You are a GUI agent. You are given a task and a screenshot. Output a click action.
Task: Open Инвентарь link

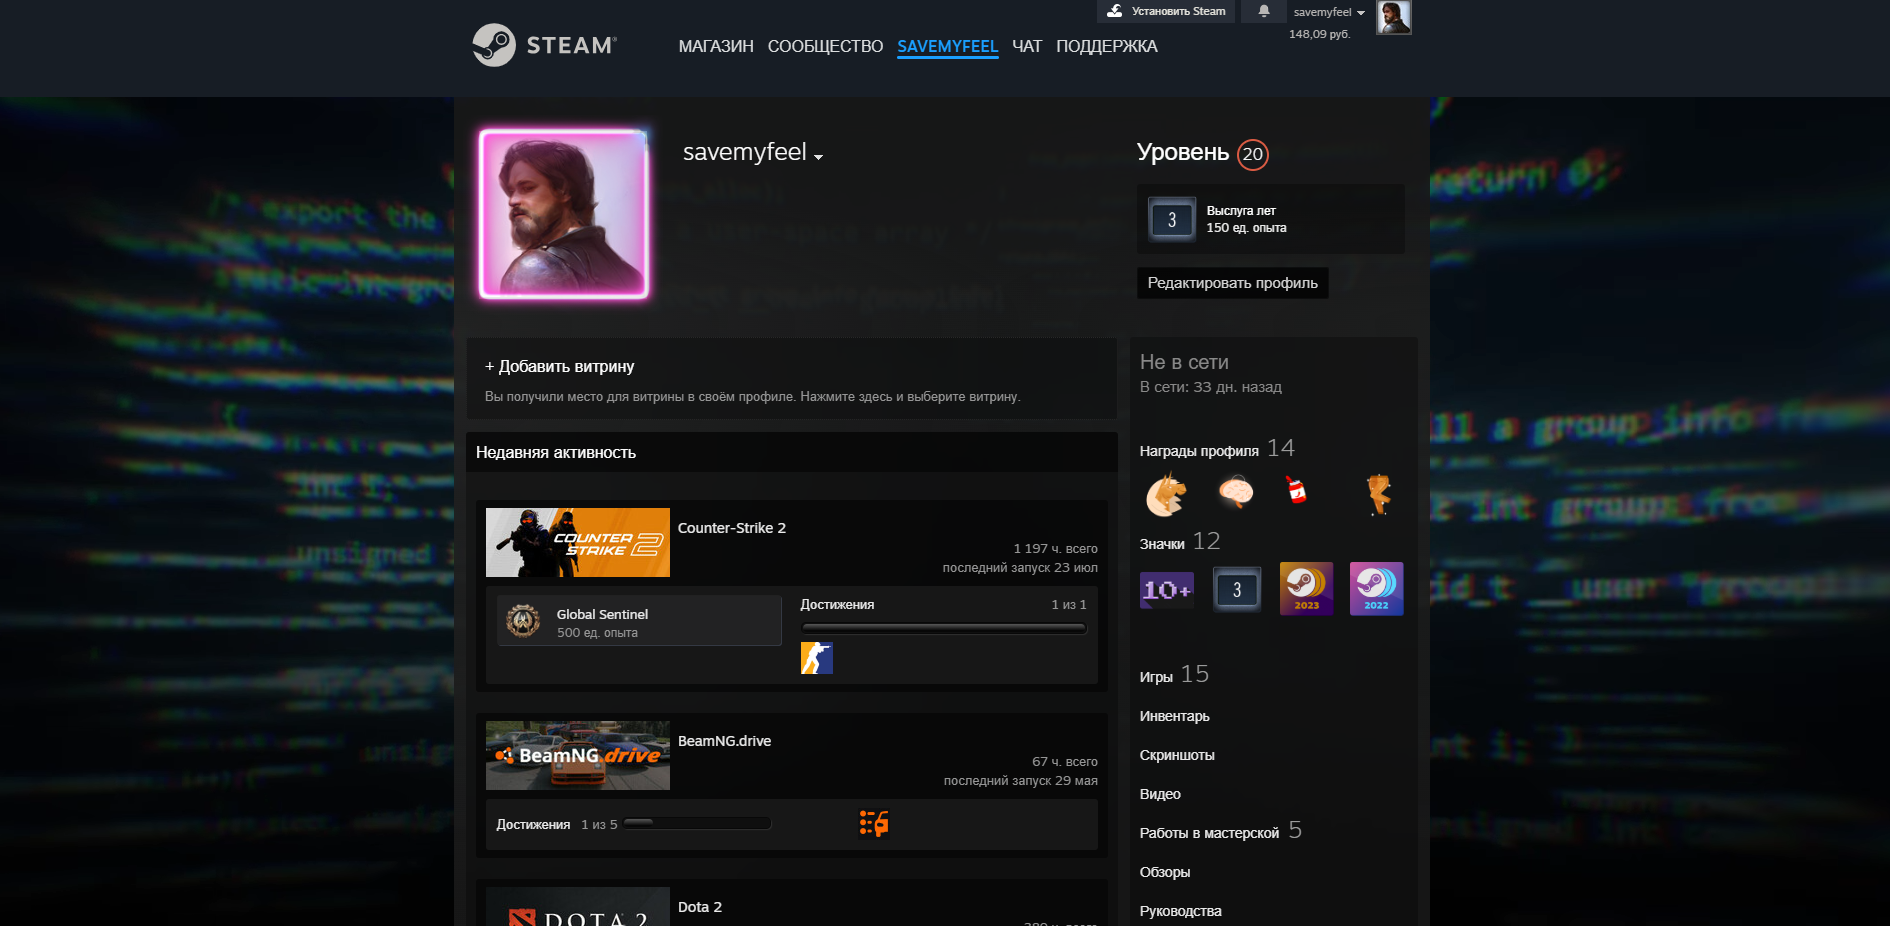click(x=1174, y=716)
